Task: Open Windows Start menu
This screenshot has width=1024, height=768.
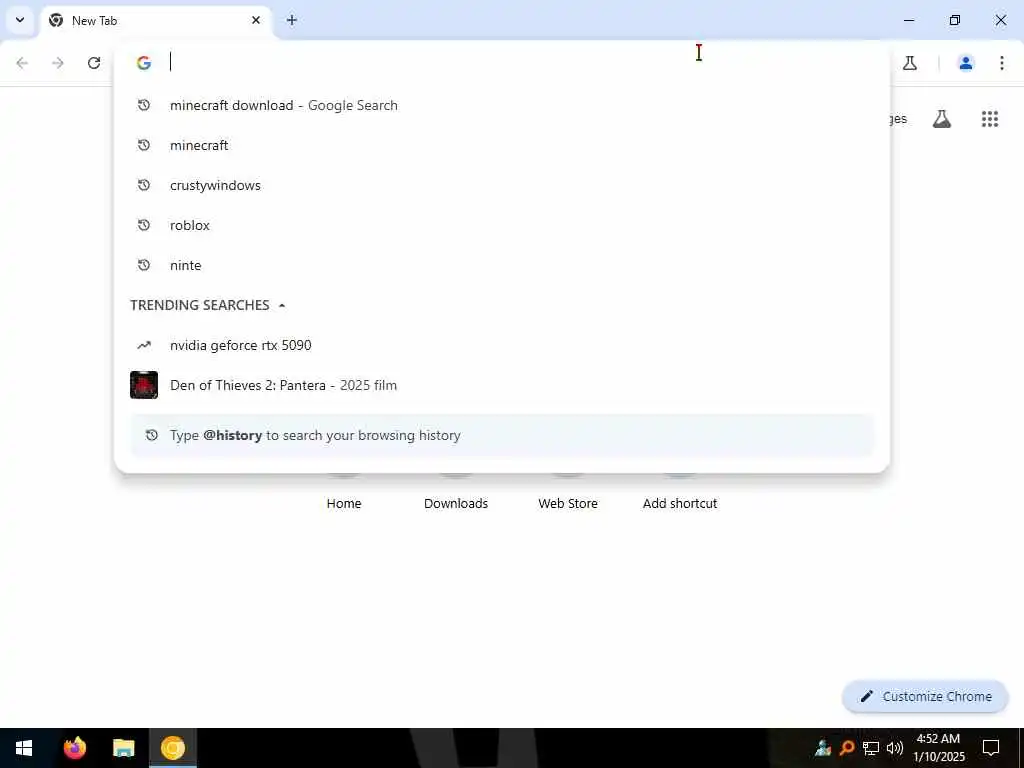Action: point(24,748)
